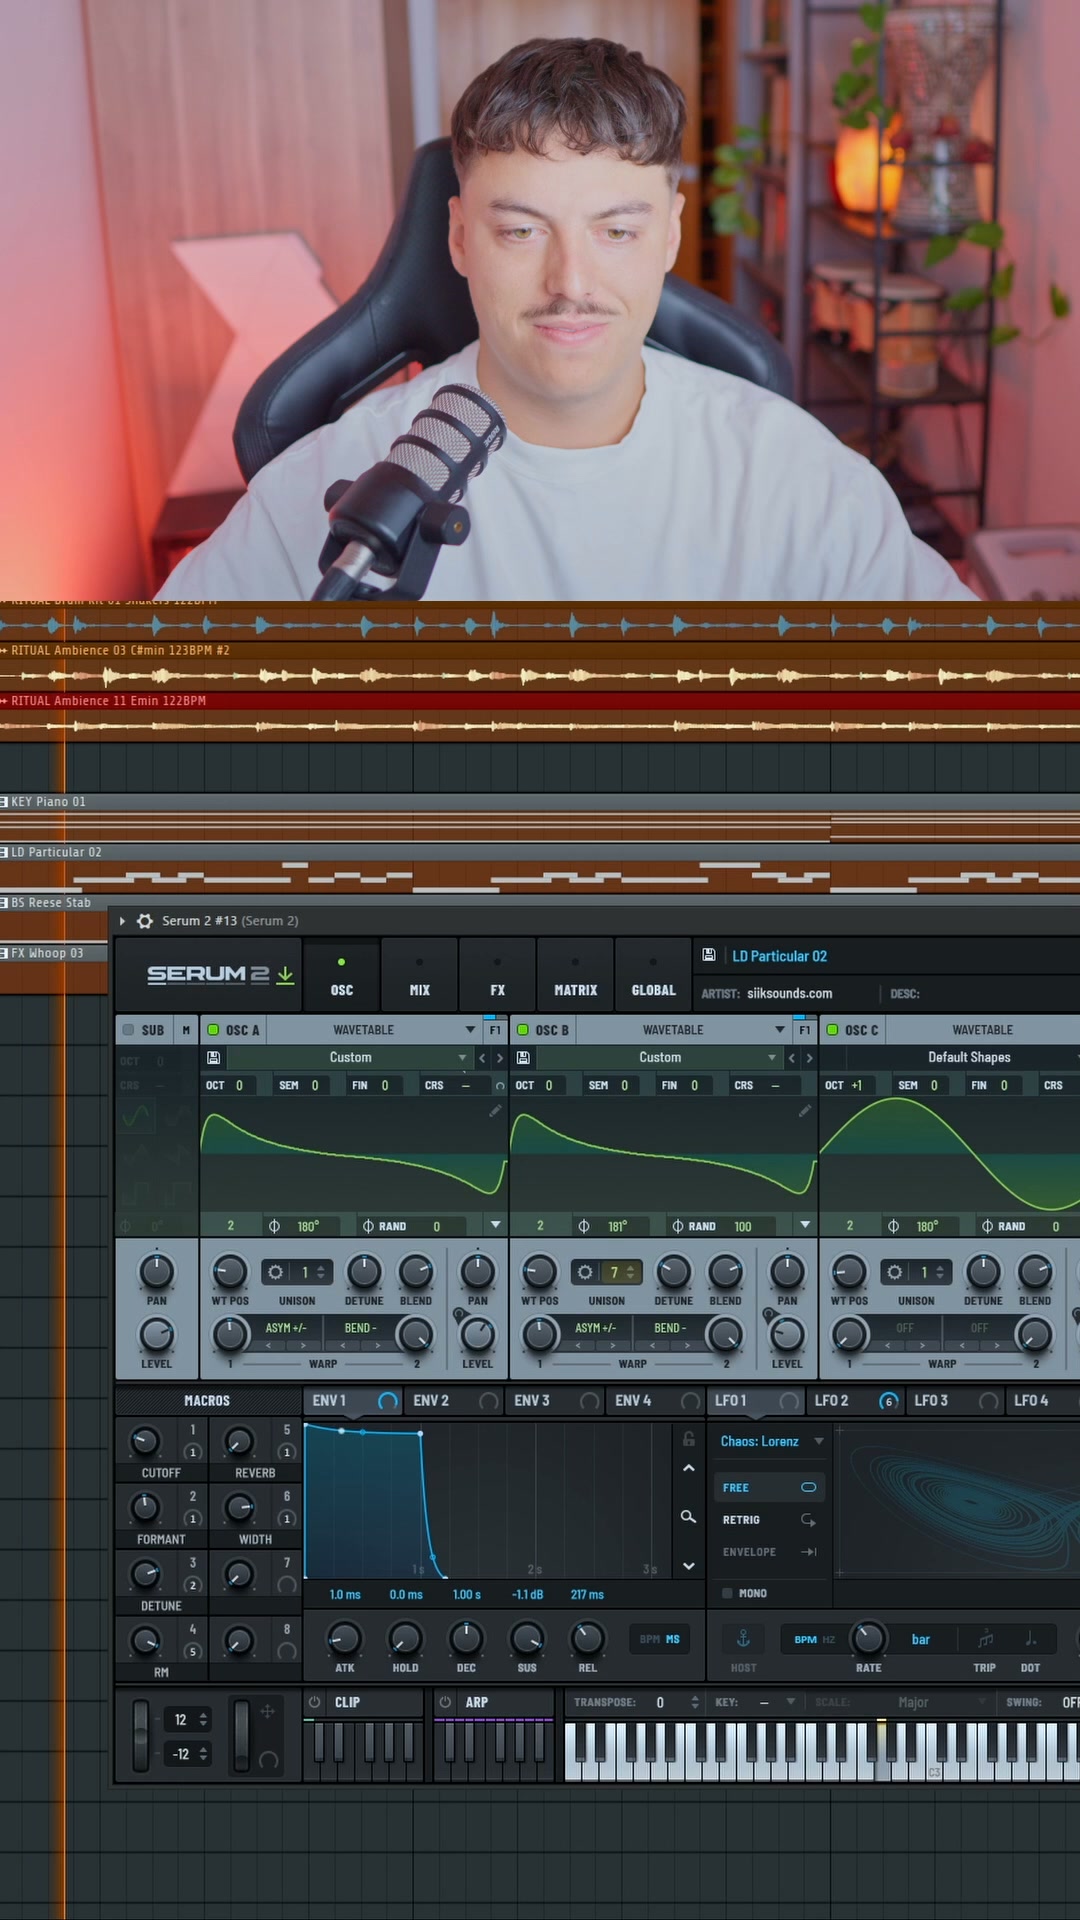Select the ENV 2 tab
Viewport: 1080px width, 1920px height.
point(453,1401)
